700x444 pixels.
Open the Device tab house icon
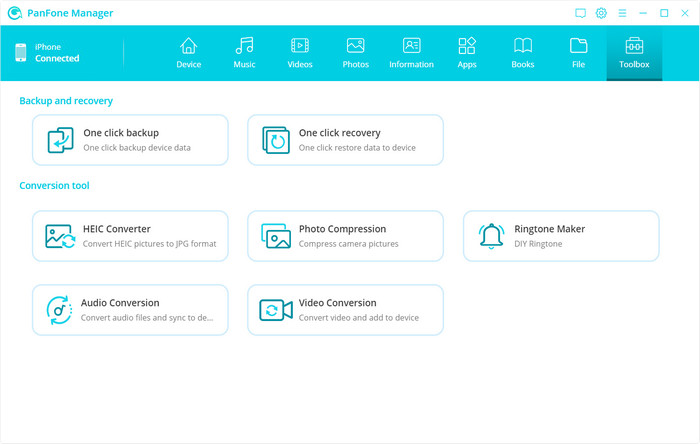188,46
